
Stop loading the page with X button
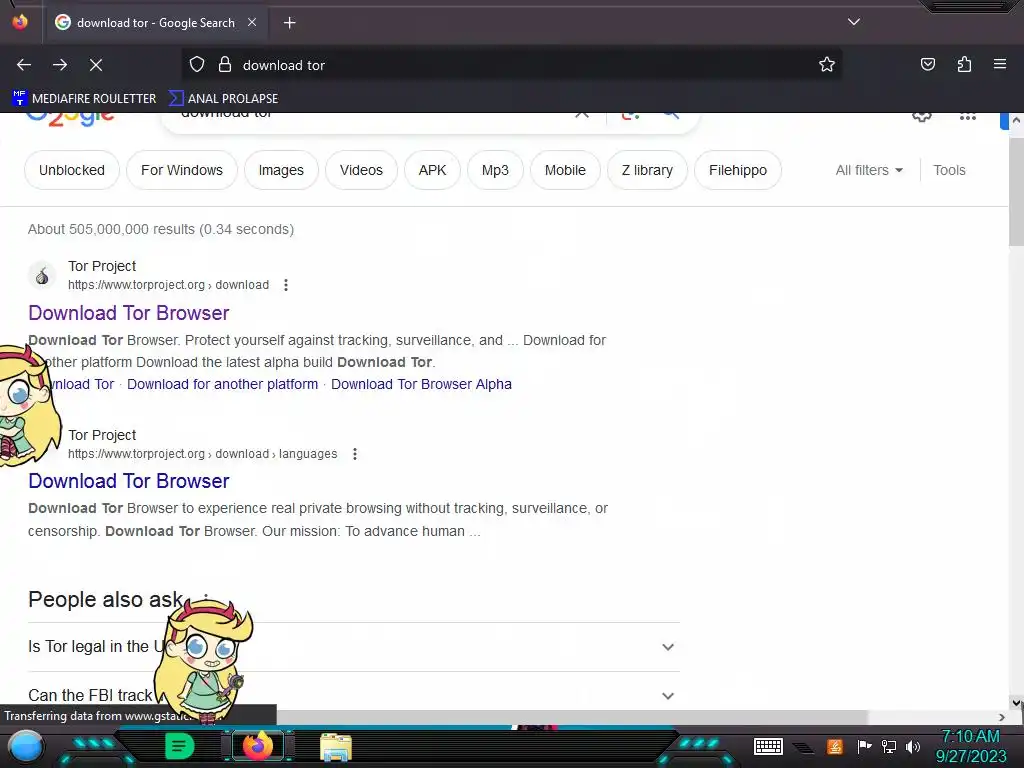(96, 65)
